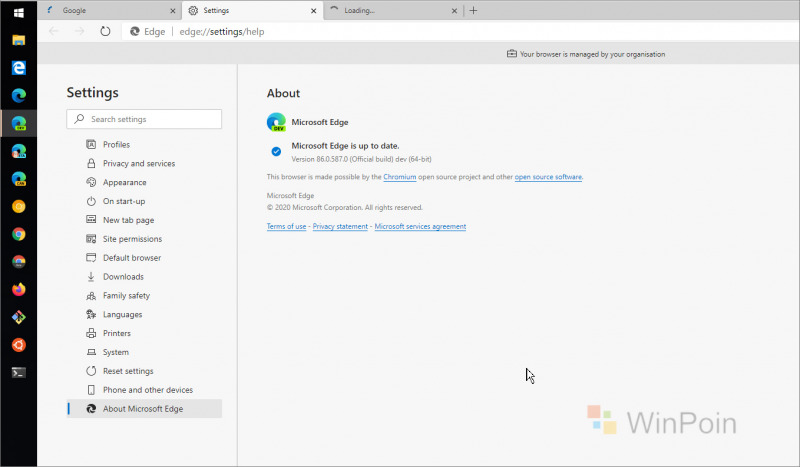Click the version 86.0.587.0 text
This screenshot has width=800, height=467.
coord(361,159)
